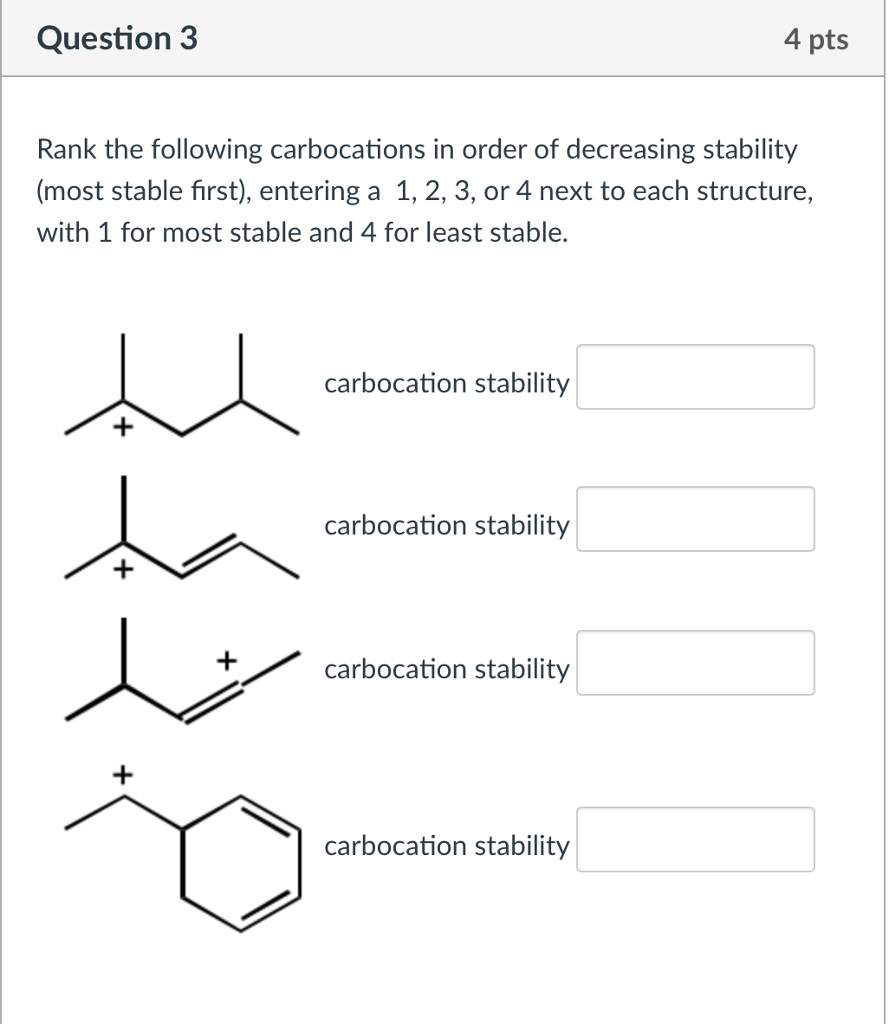Click the fourth carbocation stability label
This screenshot has width=889, height=1024.
pos(446,845)
